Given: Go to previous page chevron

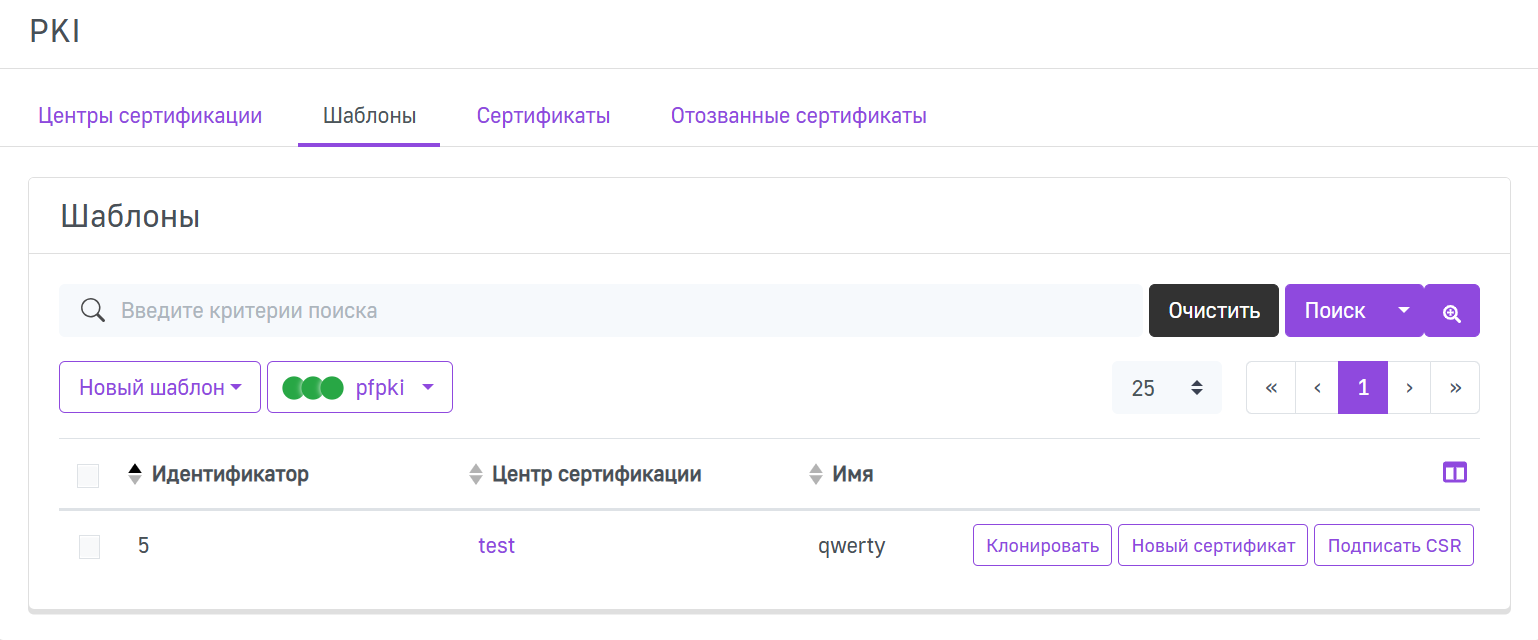Looking at the screenshot, I should [x=1317, y=388].
